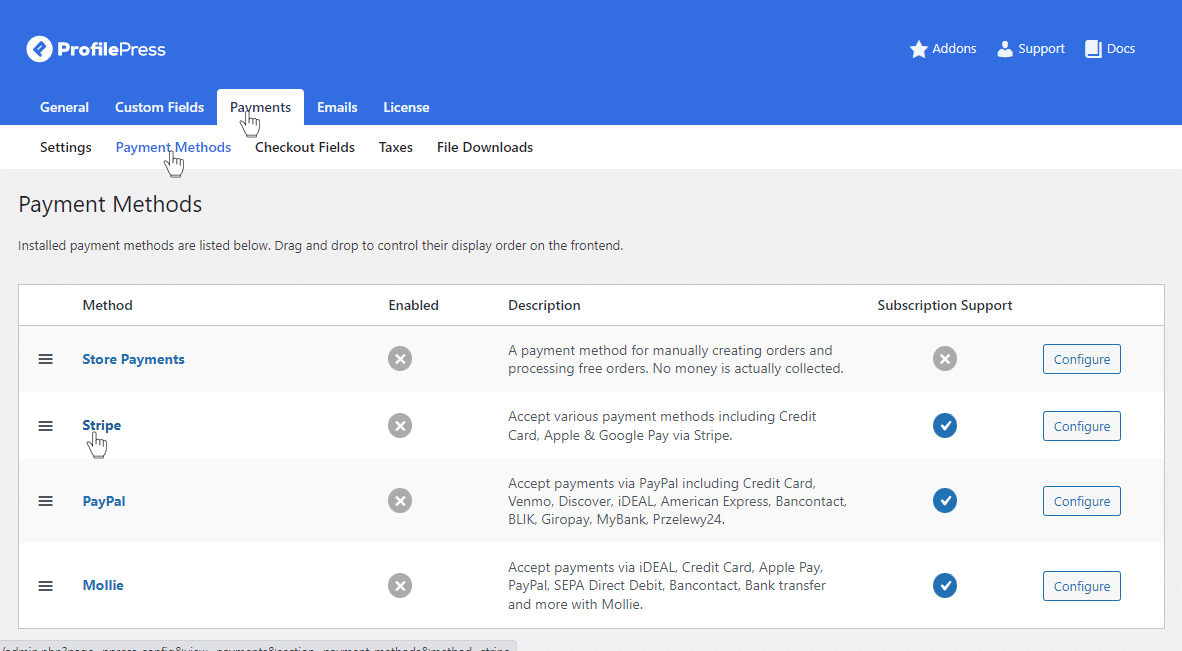Screen dimensions: 1182x651
Task: Open the Mollie method link
Action: pyautogui.click(x=103, y=585)
